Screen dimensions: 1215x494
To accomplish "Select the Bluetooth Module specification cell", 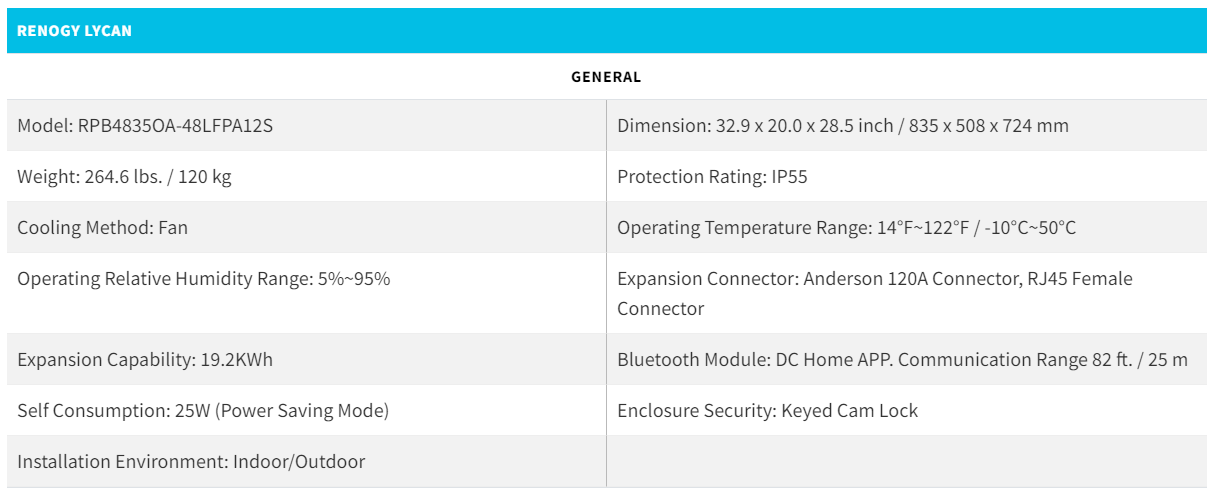I will (902, 360).
